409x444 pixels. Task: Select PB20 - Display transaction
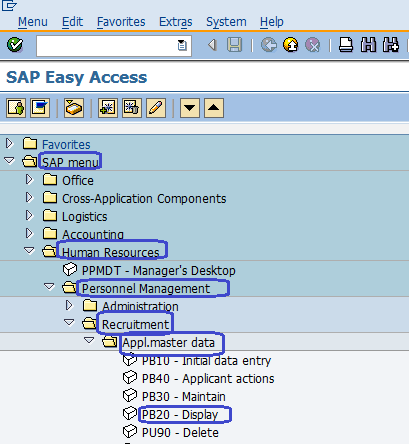pos(180,415)
